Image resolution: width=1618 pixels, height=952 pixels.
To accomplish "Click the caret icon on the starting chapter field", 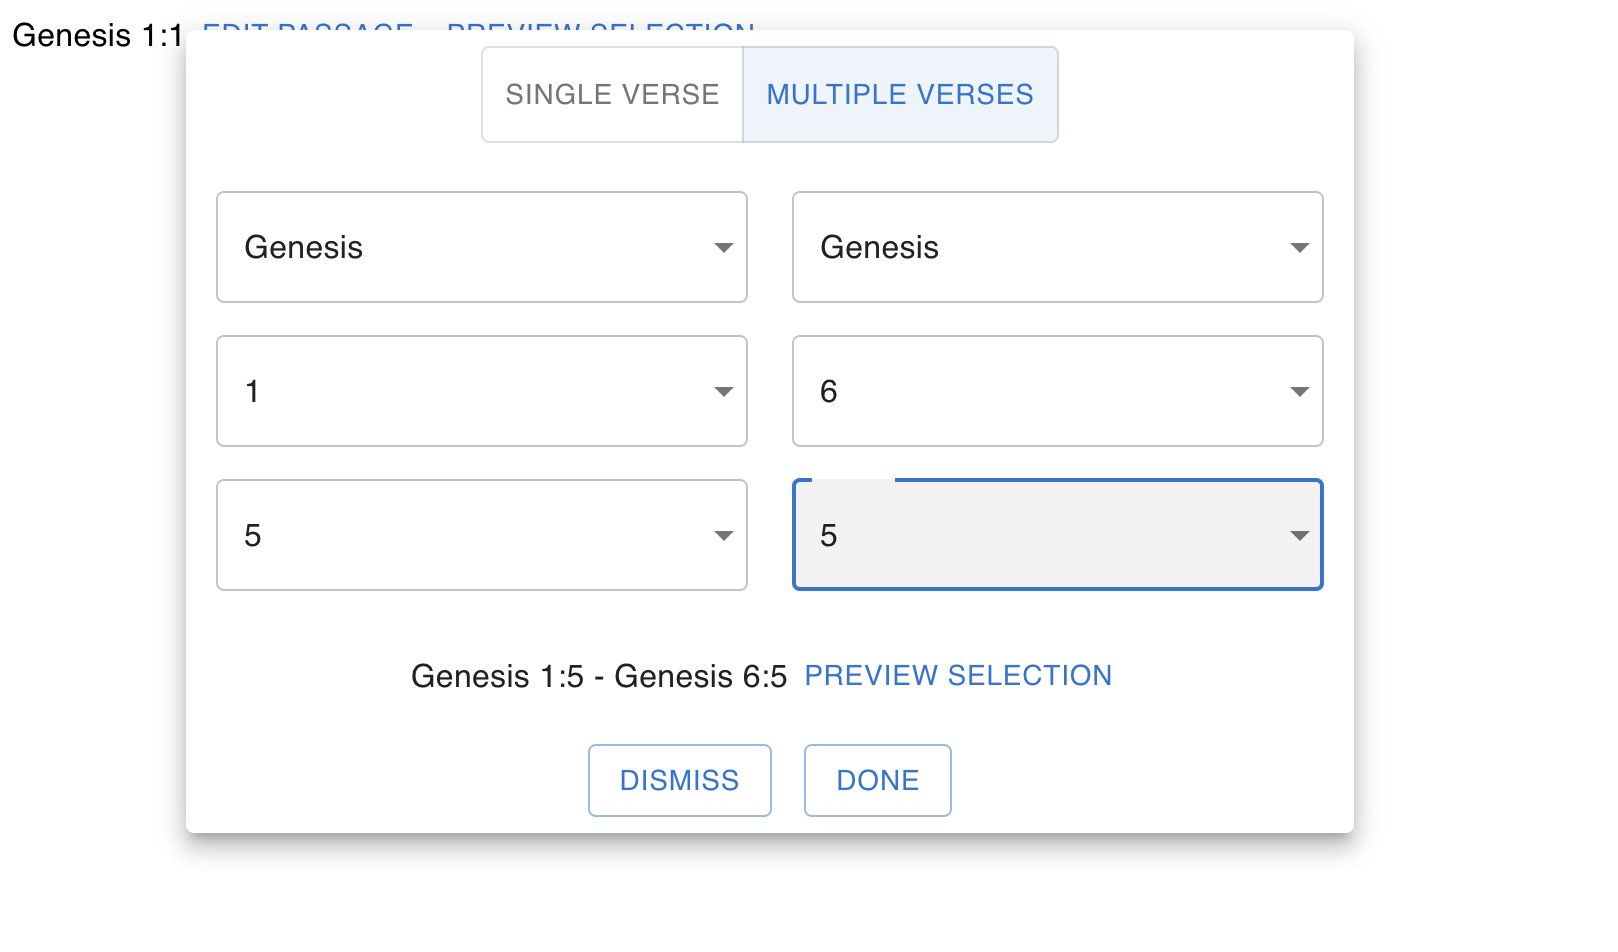I will coord(724,392).
